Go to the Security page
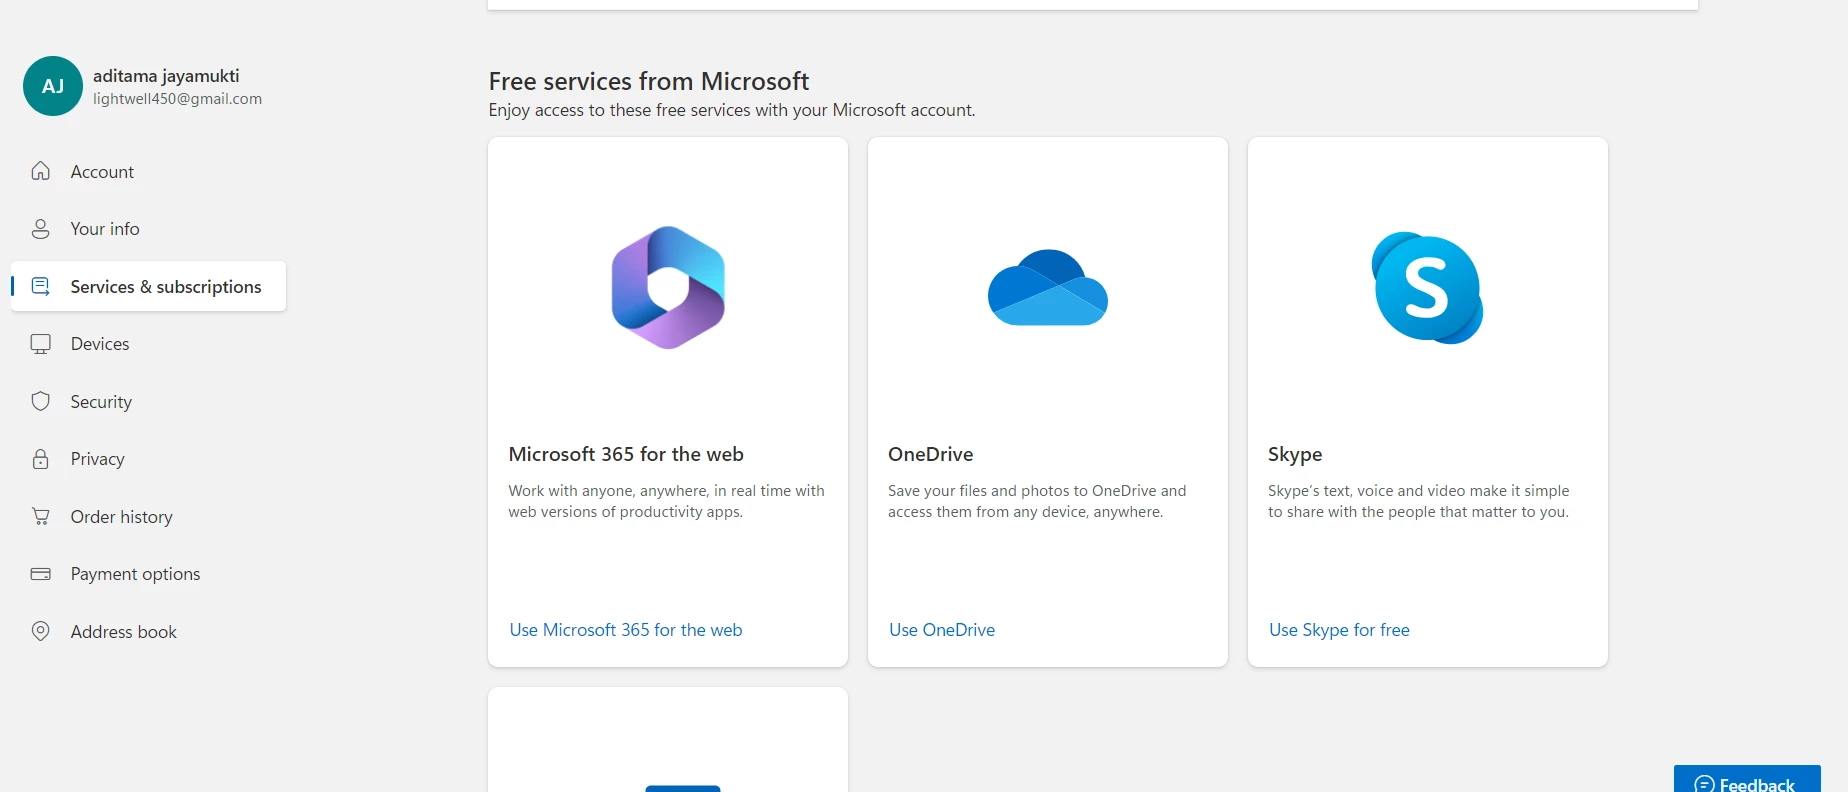1848x792 pixels. click(x=101, y=402)
